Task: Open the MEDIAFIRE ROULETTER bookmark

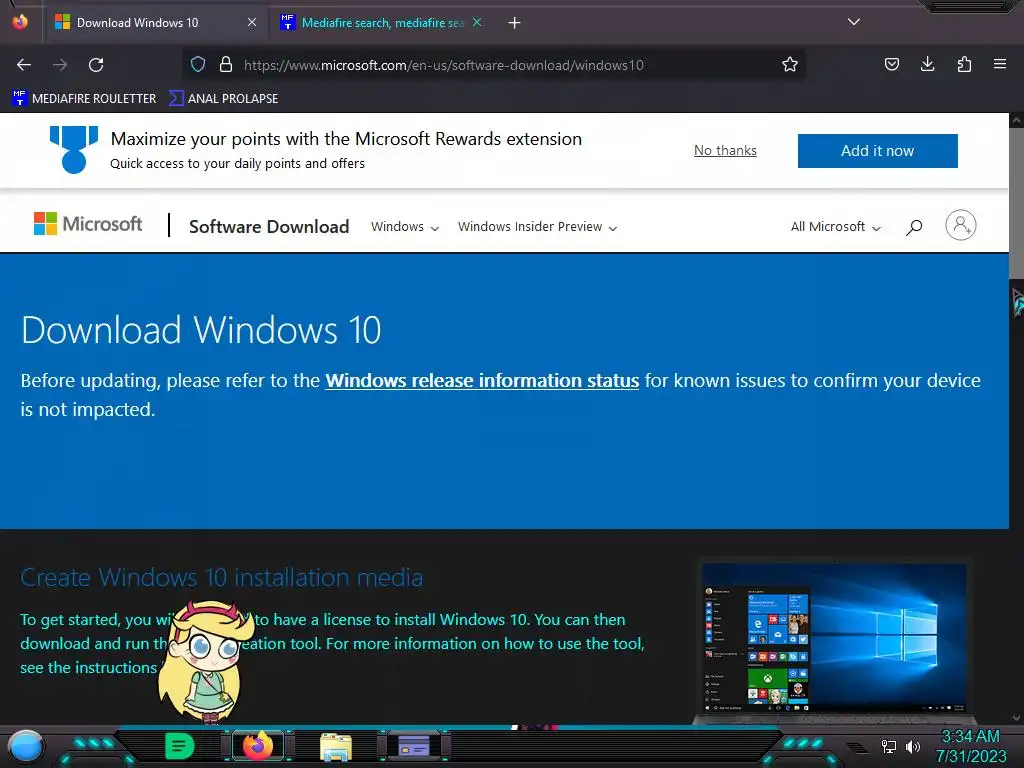Action: 84,99
